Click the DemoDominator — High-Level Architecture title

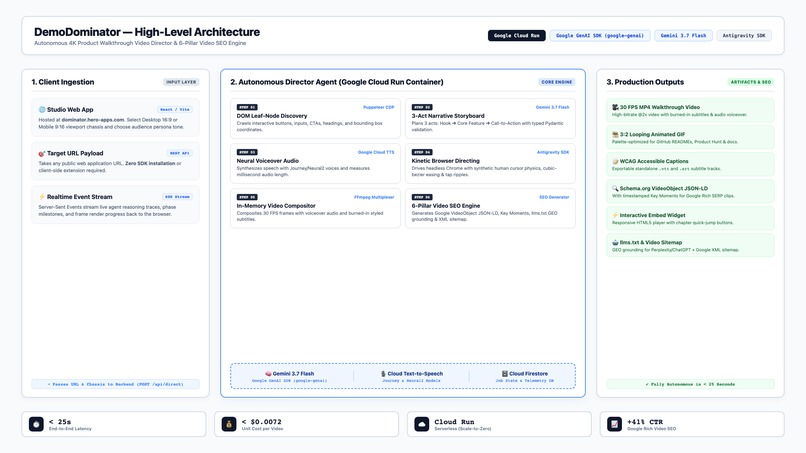point(147,32)
